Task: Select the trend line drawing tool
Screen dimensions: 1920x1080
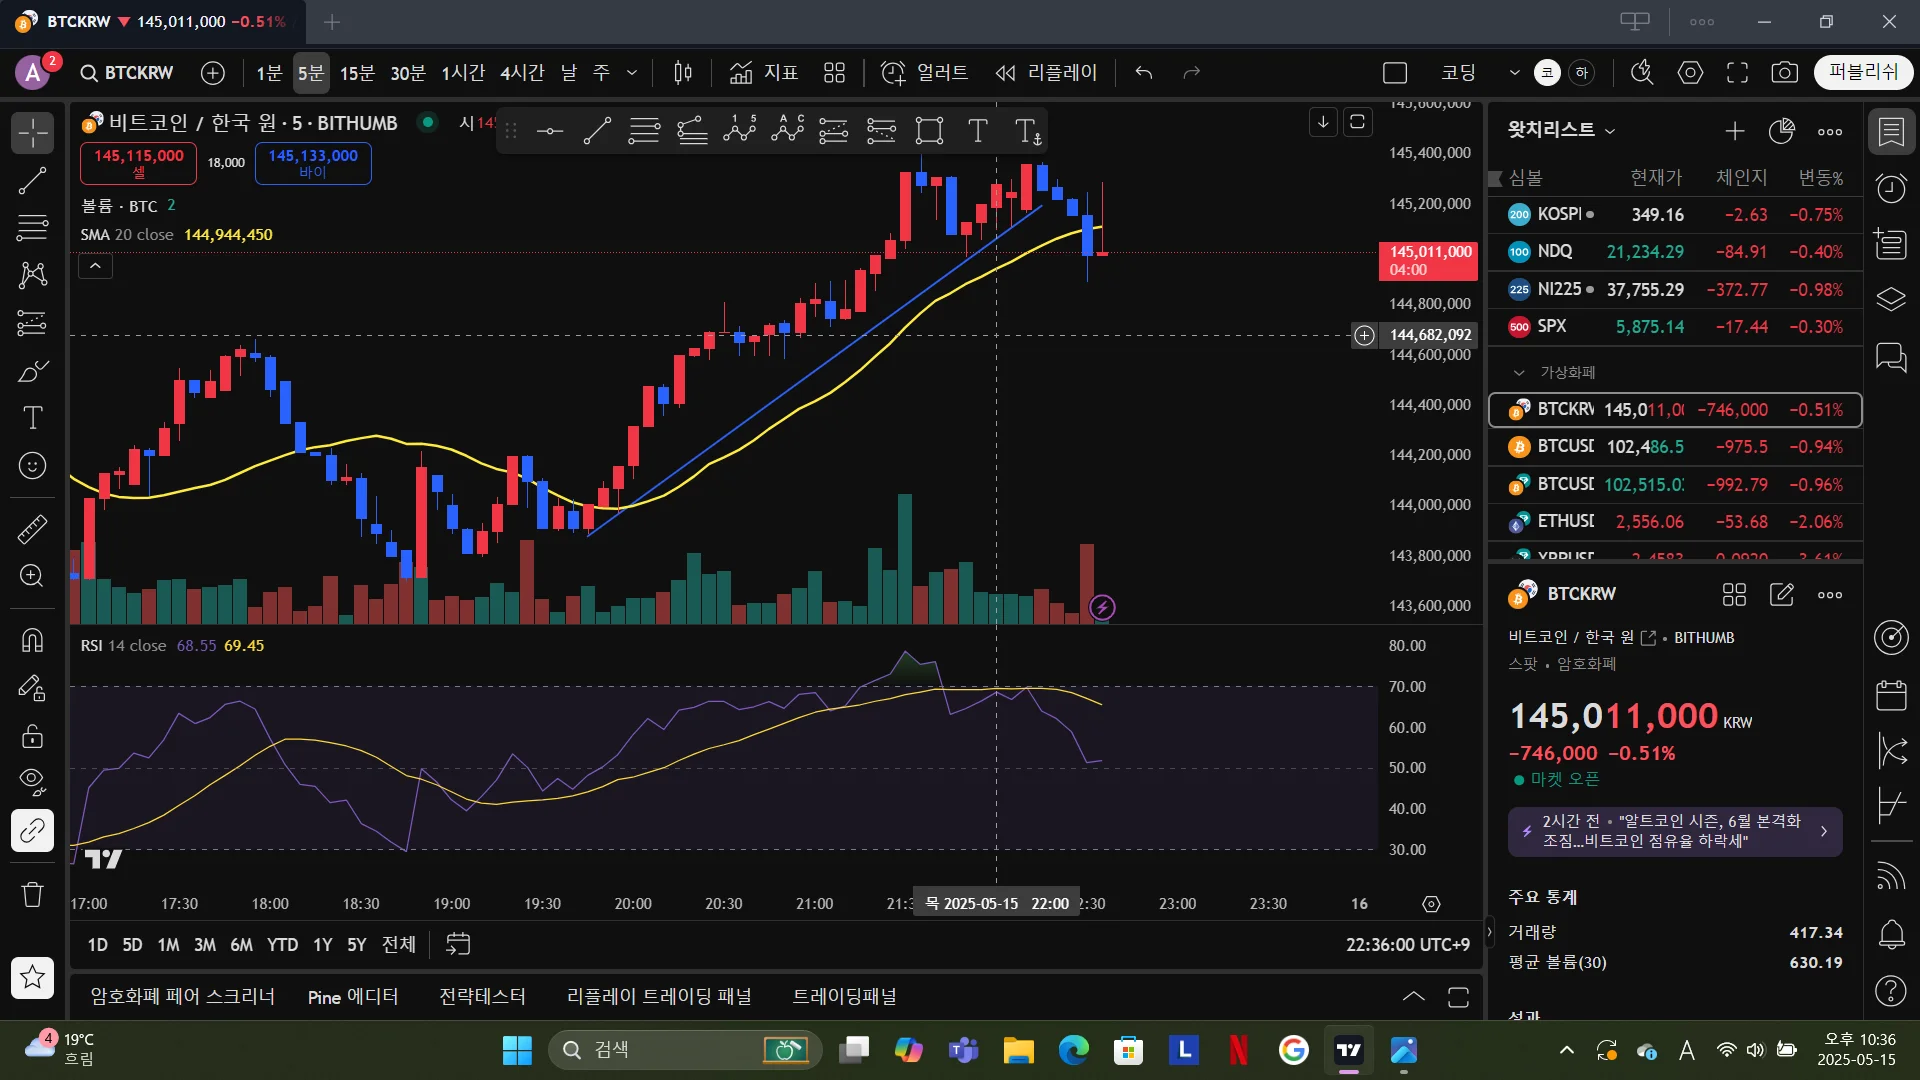Action: pos(32,181)
